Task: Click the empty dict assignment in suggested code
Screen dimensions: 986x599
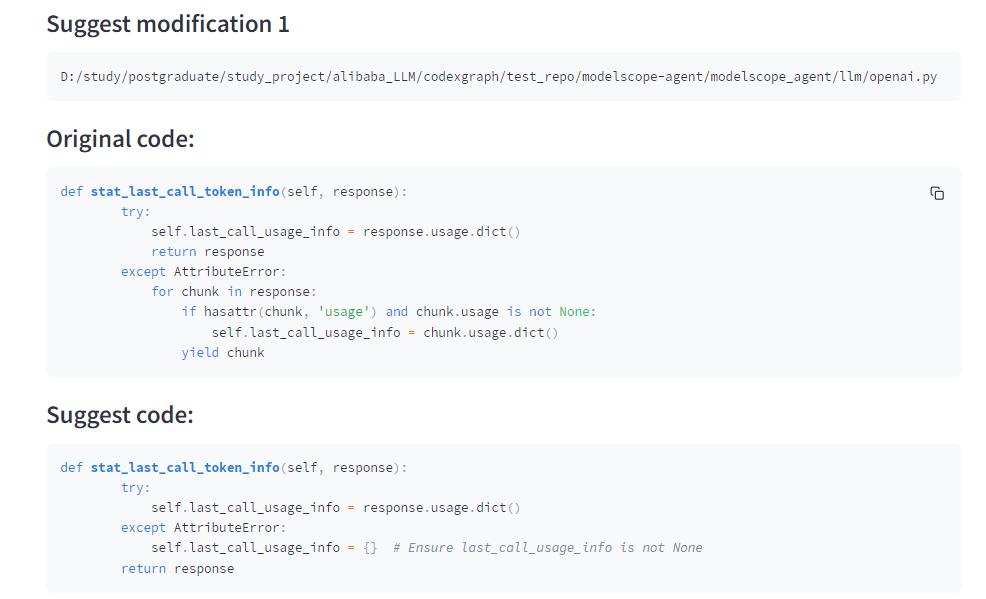Action: [369, 547]
